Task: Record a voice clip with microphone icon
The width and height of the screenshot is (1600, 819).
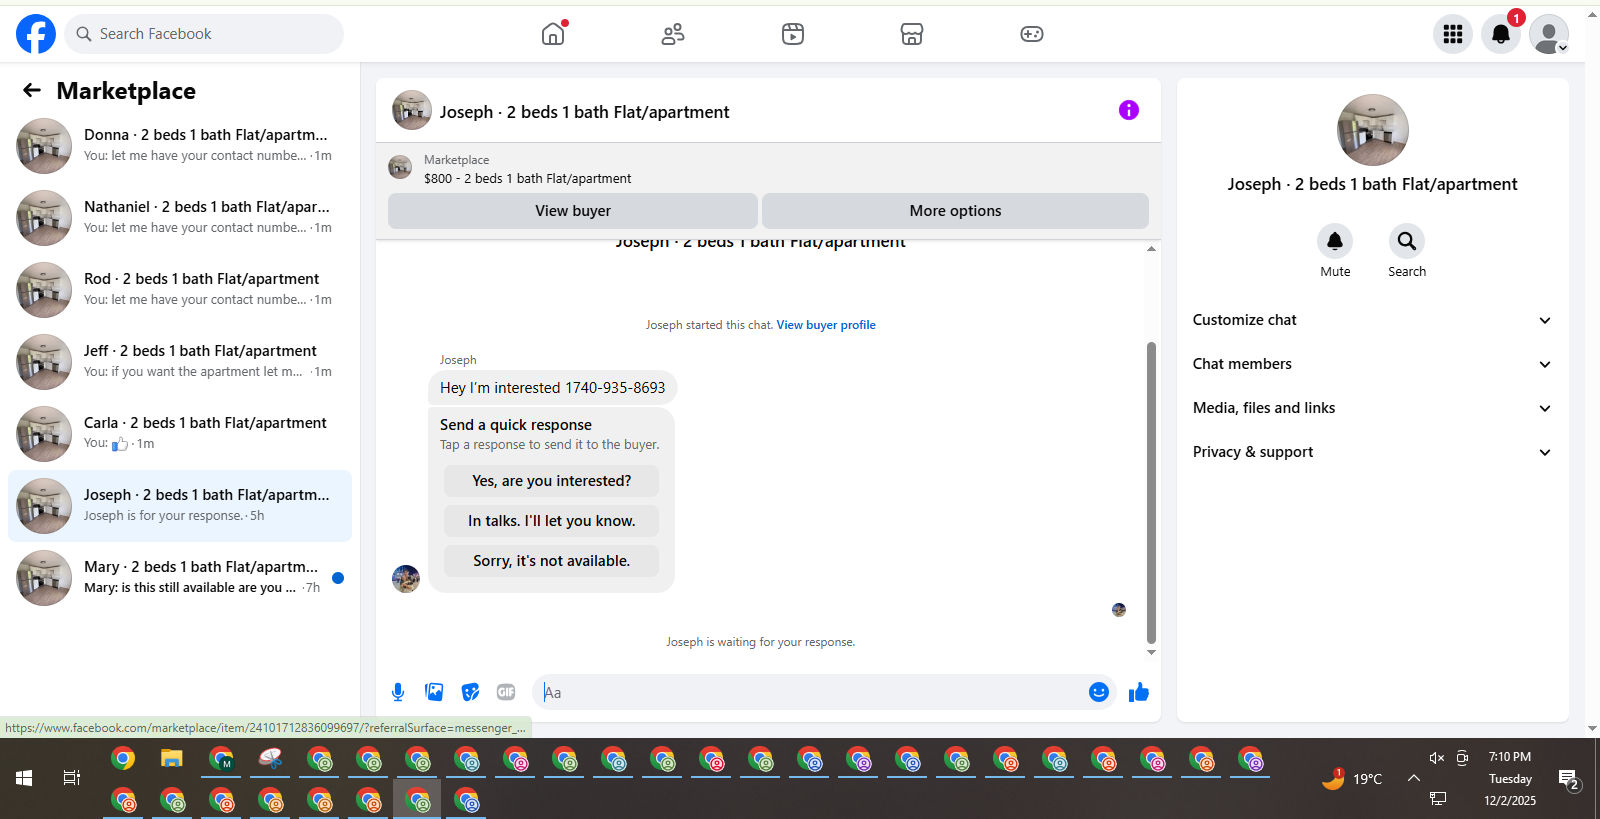Action: click(x=398, y=692)
